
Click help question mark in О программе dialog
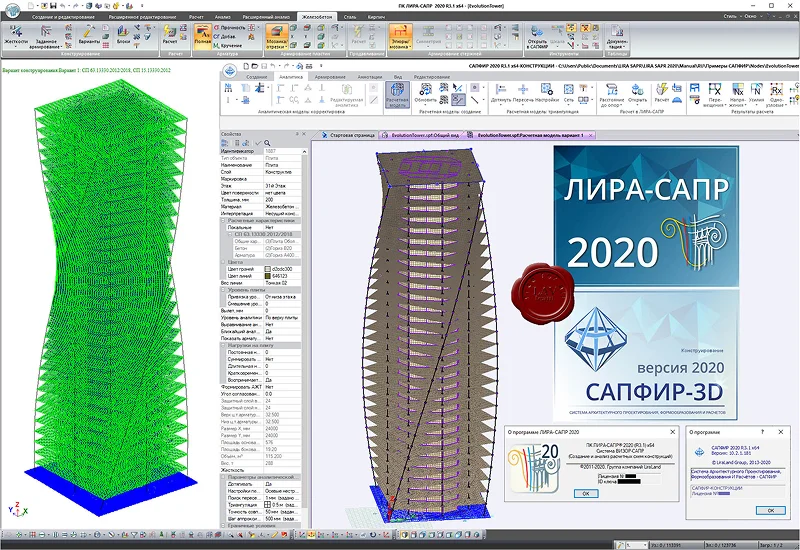coord(762,432)
